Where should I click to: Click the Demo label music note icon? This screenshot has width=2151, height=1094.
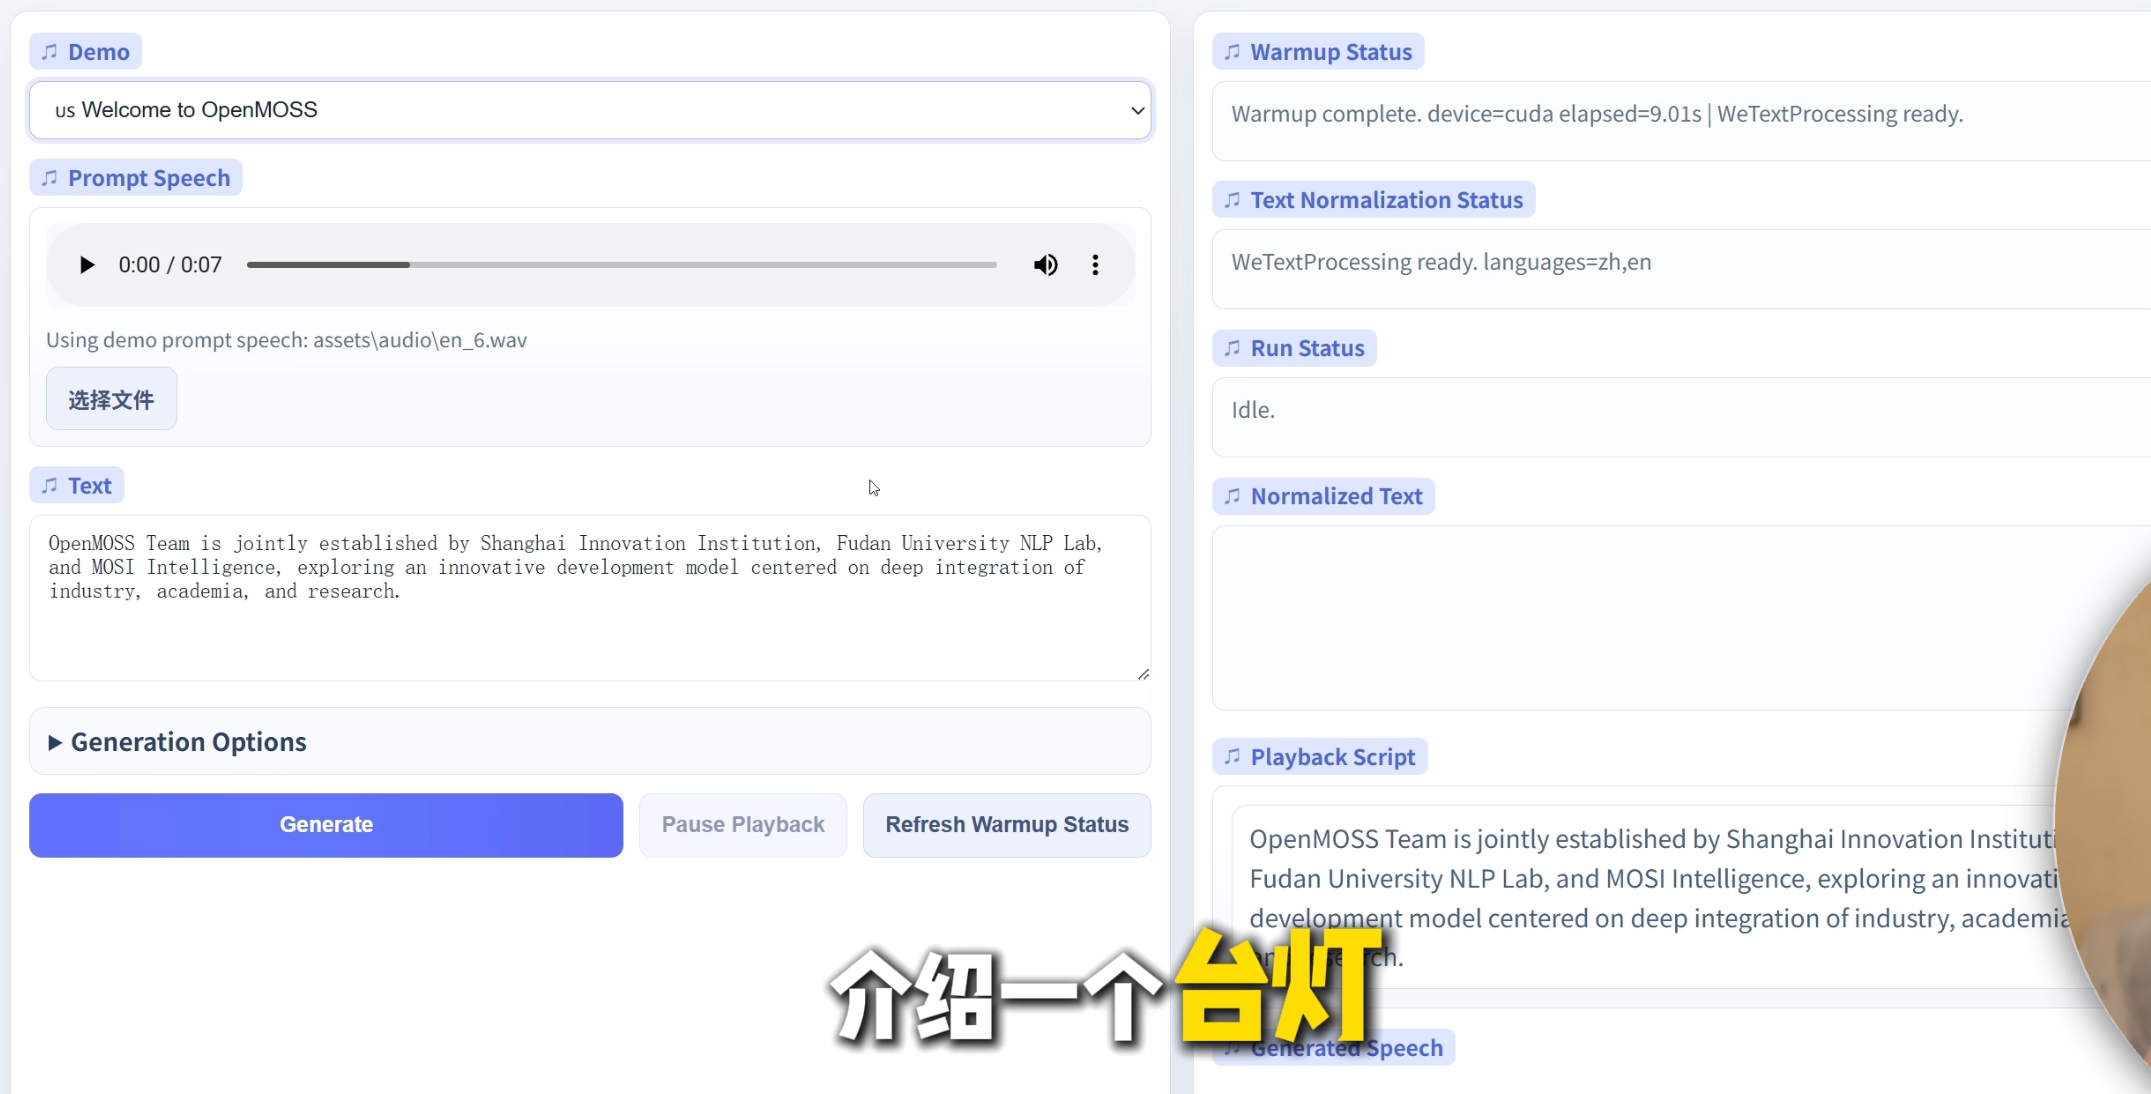pyautogui.click(x=50, y=52)
